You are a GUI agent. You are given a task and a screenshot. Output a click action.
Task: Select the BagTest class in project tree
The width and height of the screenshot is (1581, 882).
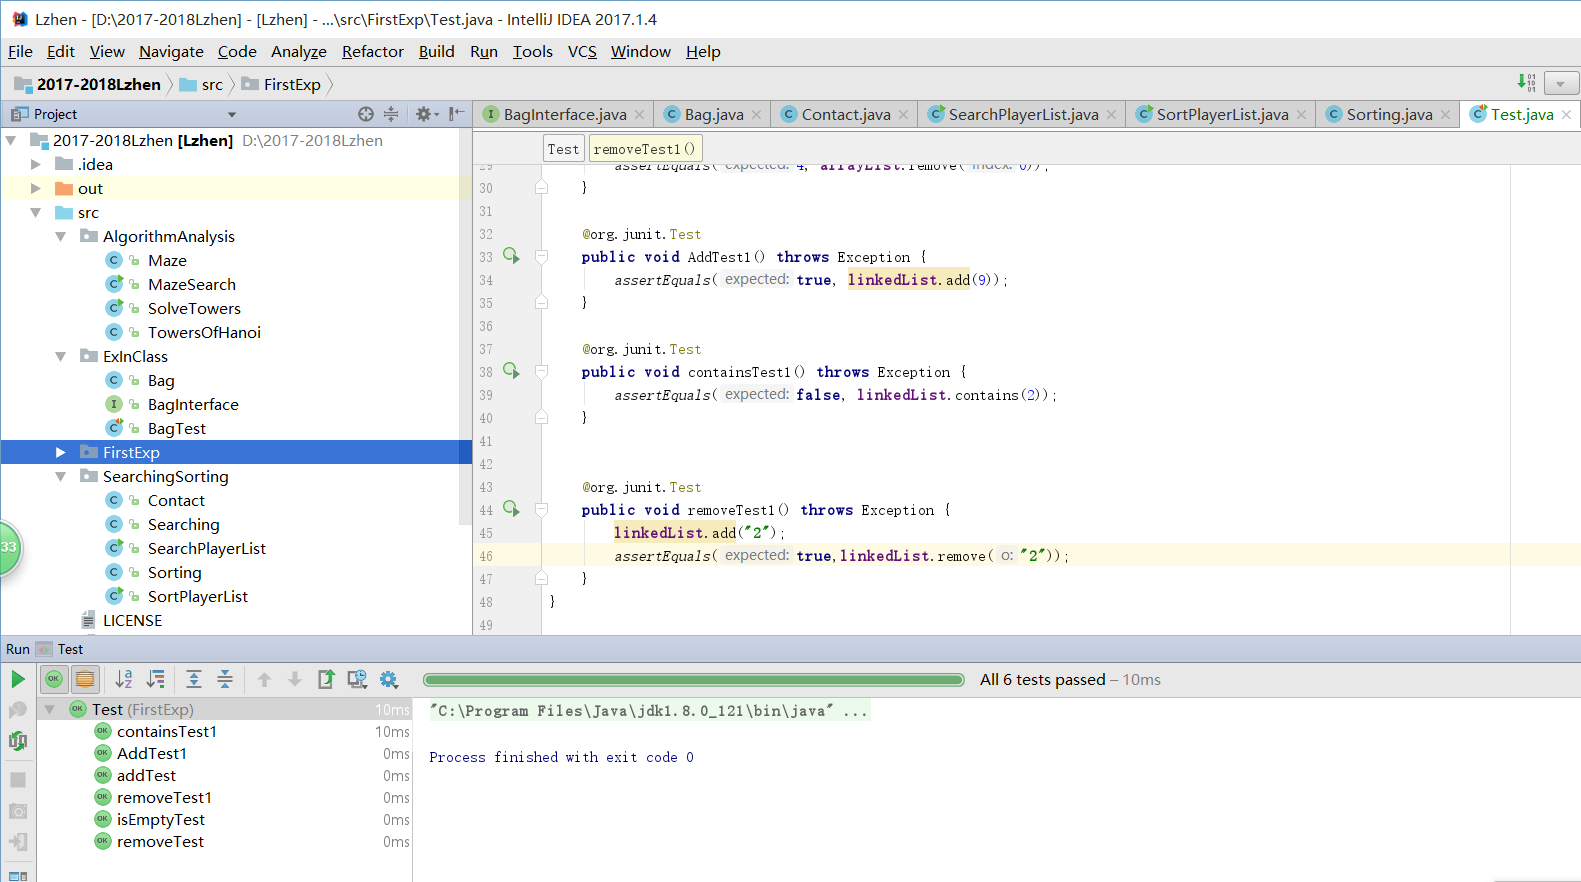[177, 428]
